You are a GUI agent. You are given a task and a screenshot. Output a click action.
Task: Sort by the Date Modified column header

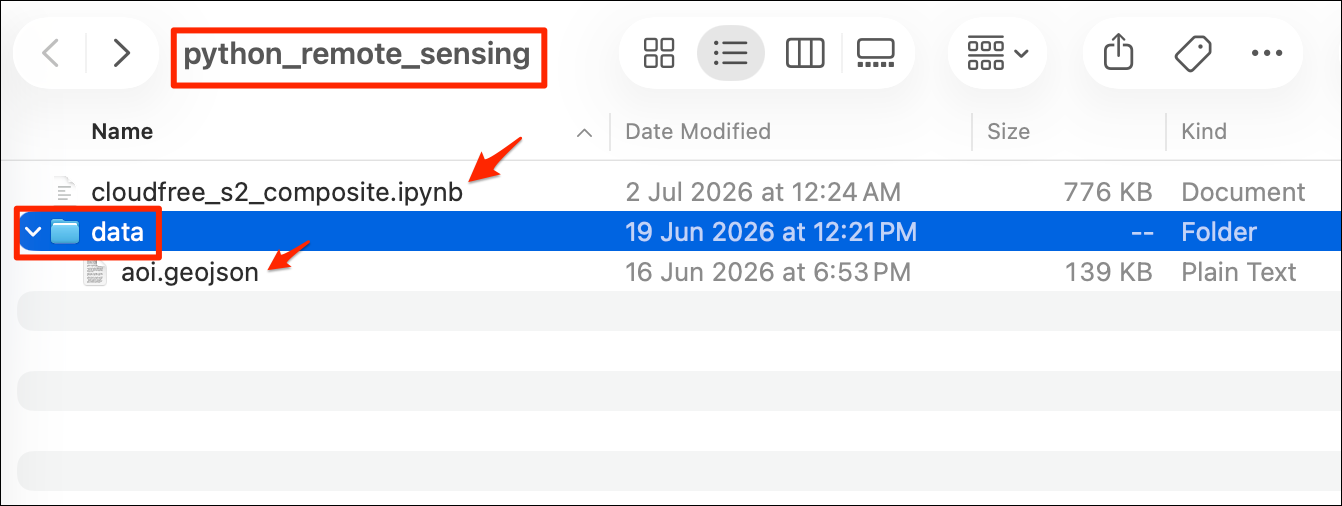(x=698, y=131)
